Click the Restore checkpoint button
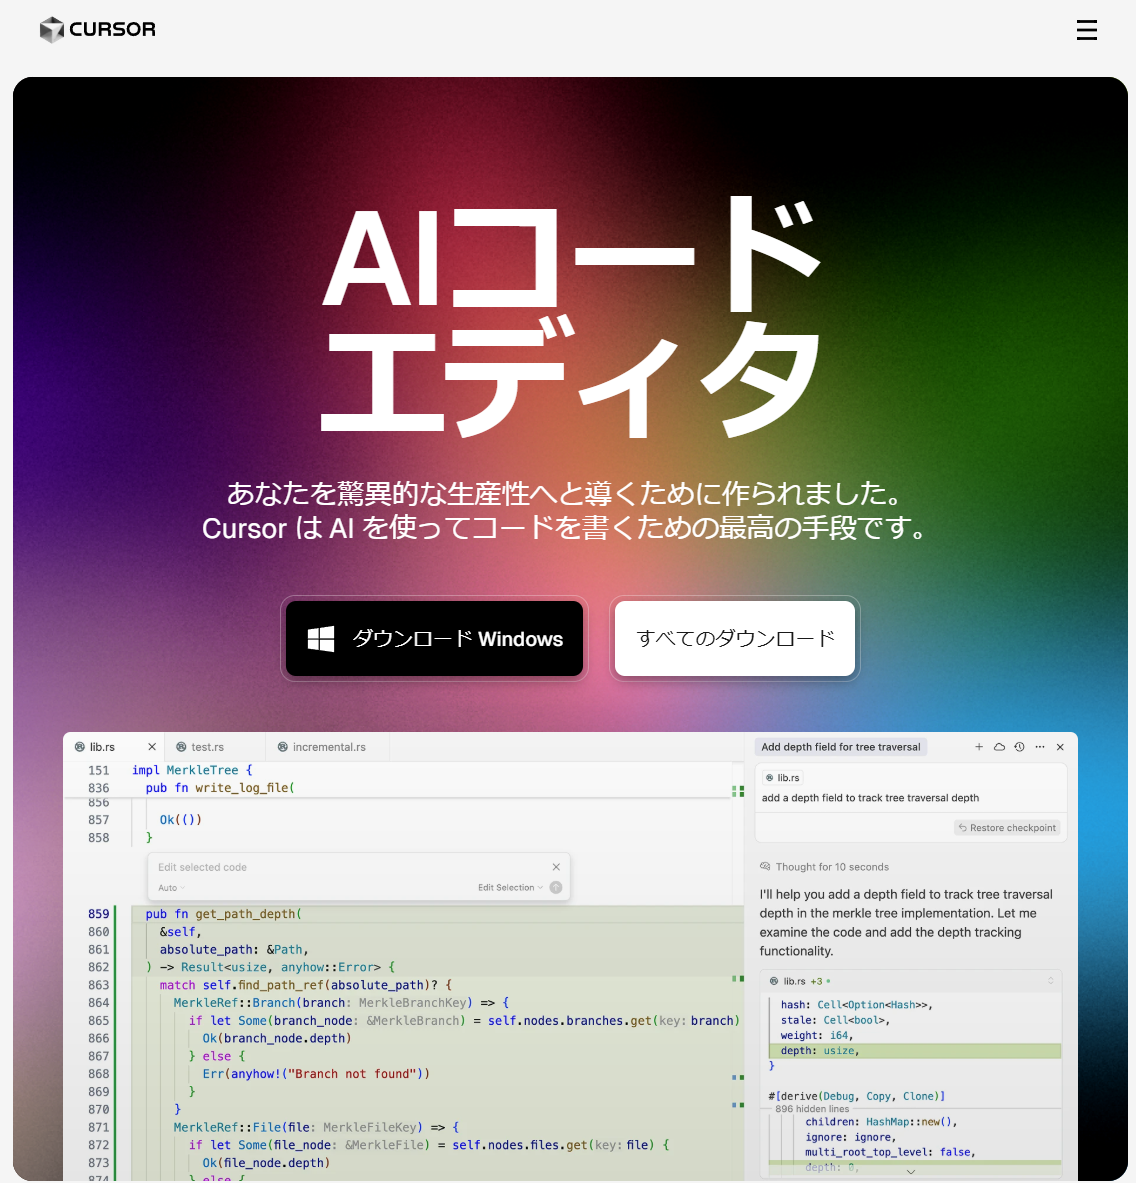 pyautogui.click(x=1006, y=827)
